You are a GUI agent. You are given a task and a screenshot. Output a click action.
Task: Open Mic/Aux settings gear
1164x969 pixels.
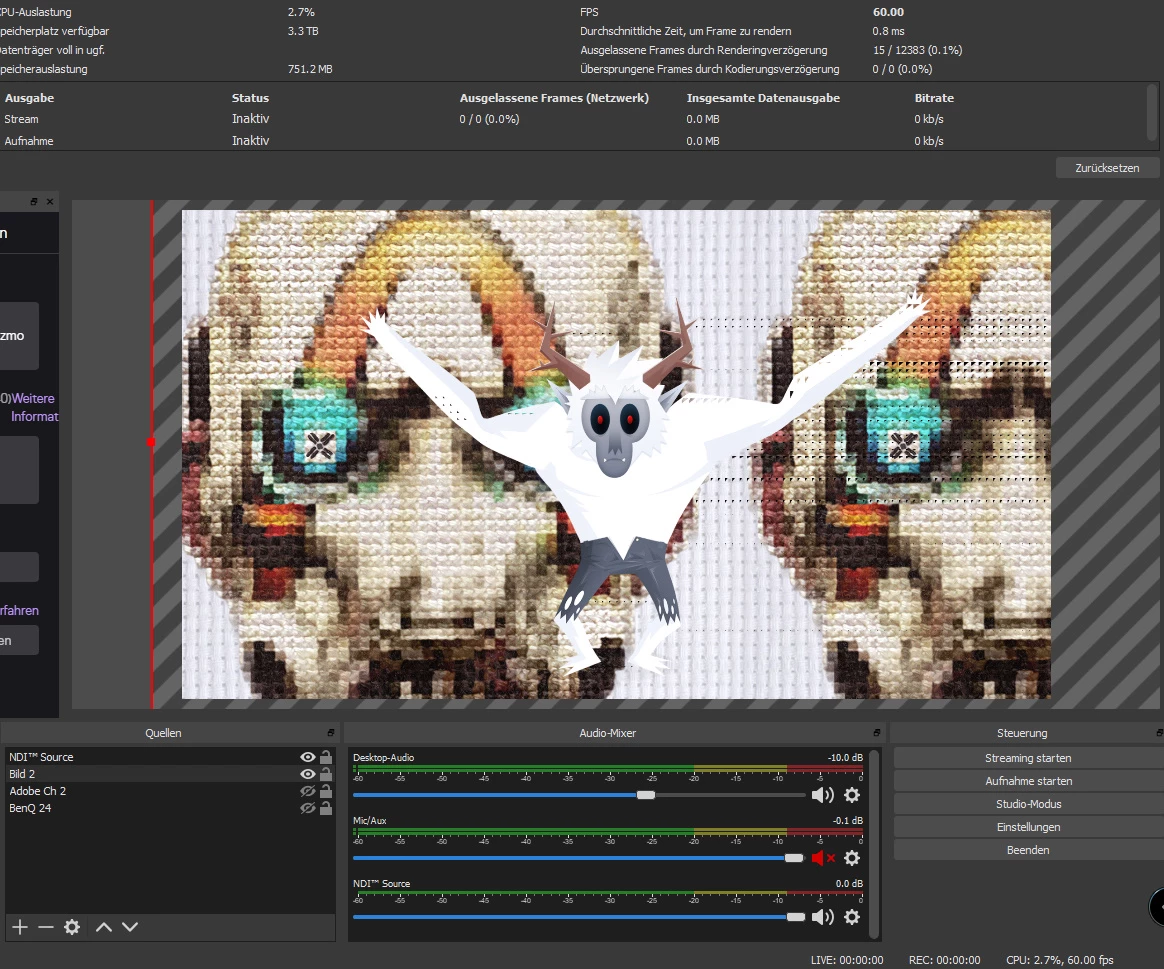[852, 858]
